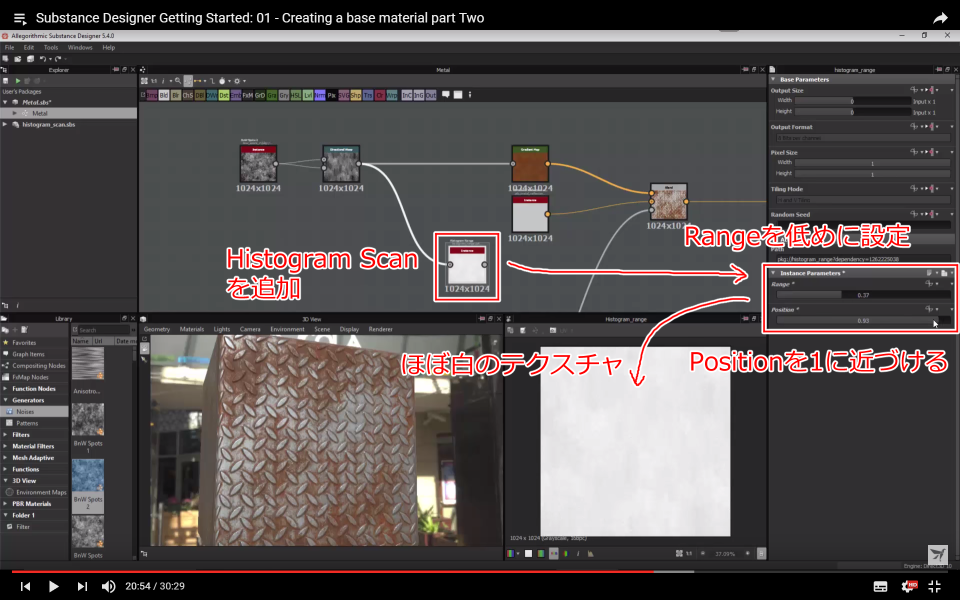Open the Environment menu in 3D View
This screenshot has height=600, width=960.
pos(287,329)
